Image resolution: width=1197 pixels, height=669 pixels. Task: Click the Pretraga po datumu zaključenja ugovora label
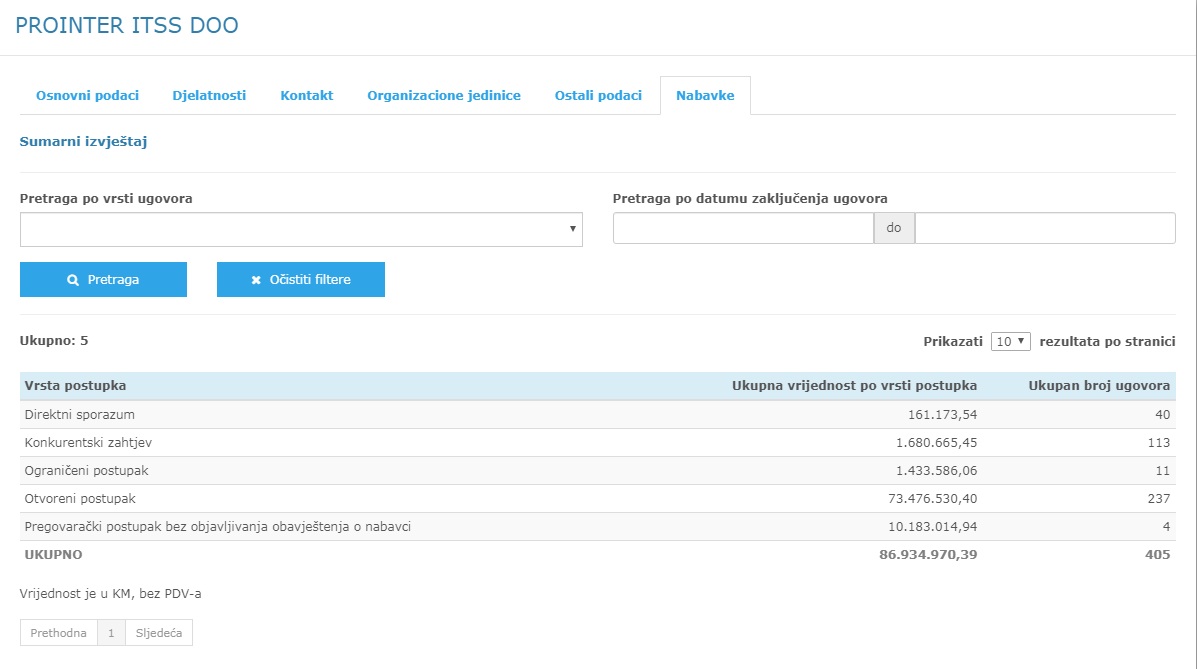tap(750, 199)
